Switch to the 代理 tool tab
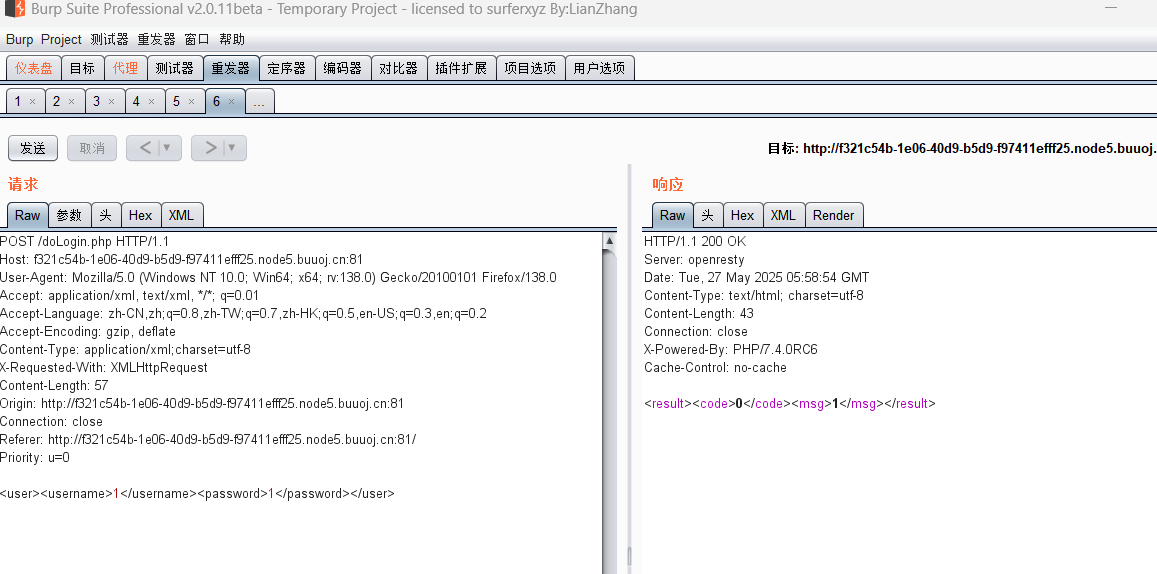 [x=125, y=68]
